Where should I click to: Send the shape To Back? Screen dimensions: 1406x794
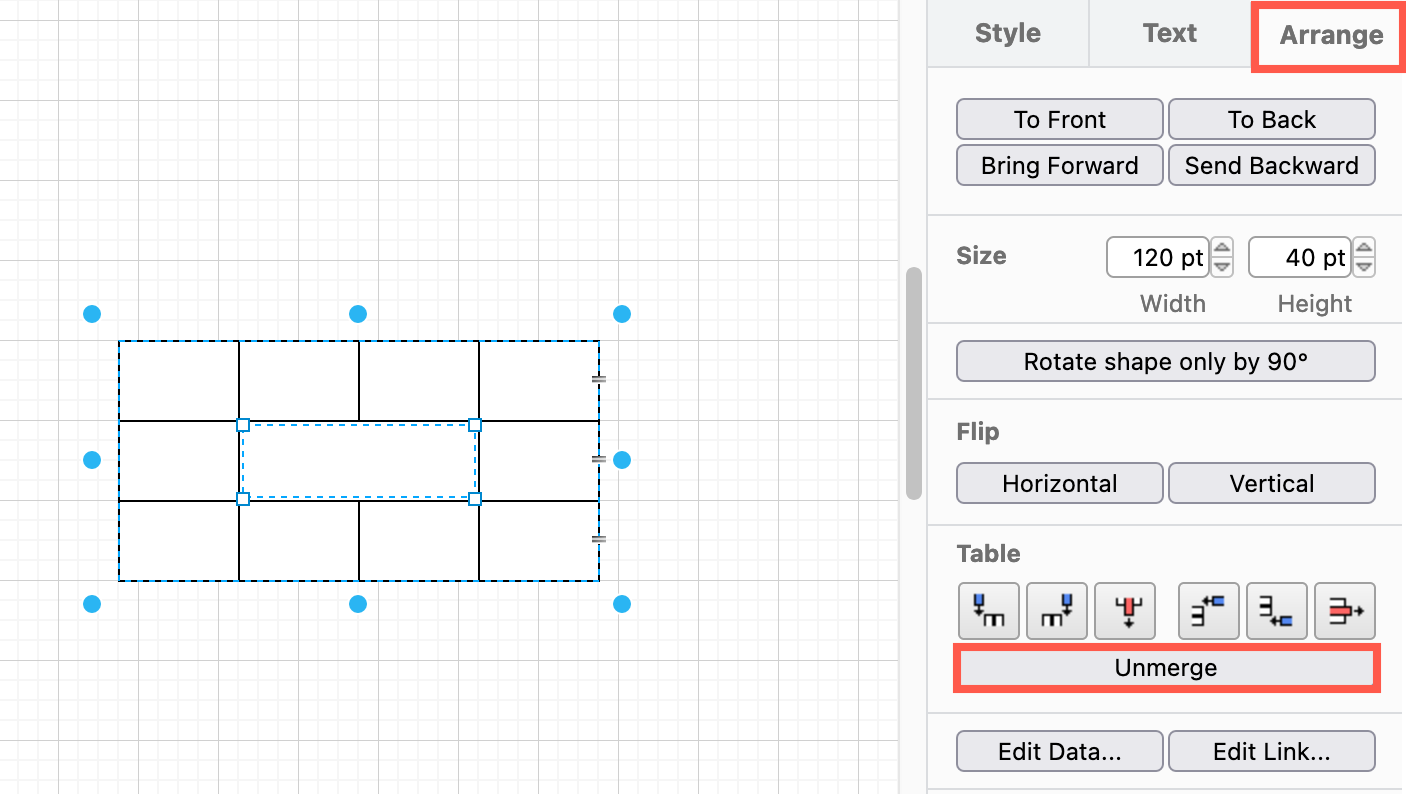click(x=1271, y=119)
